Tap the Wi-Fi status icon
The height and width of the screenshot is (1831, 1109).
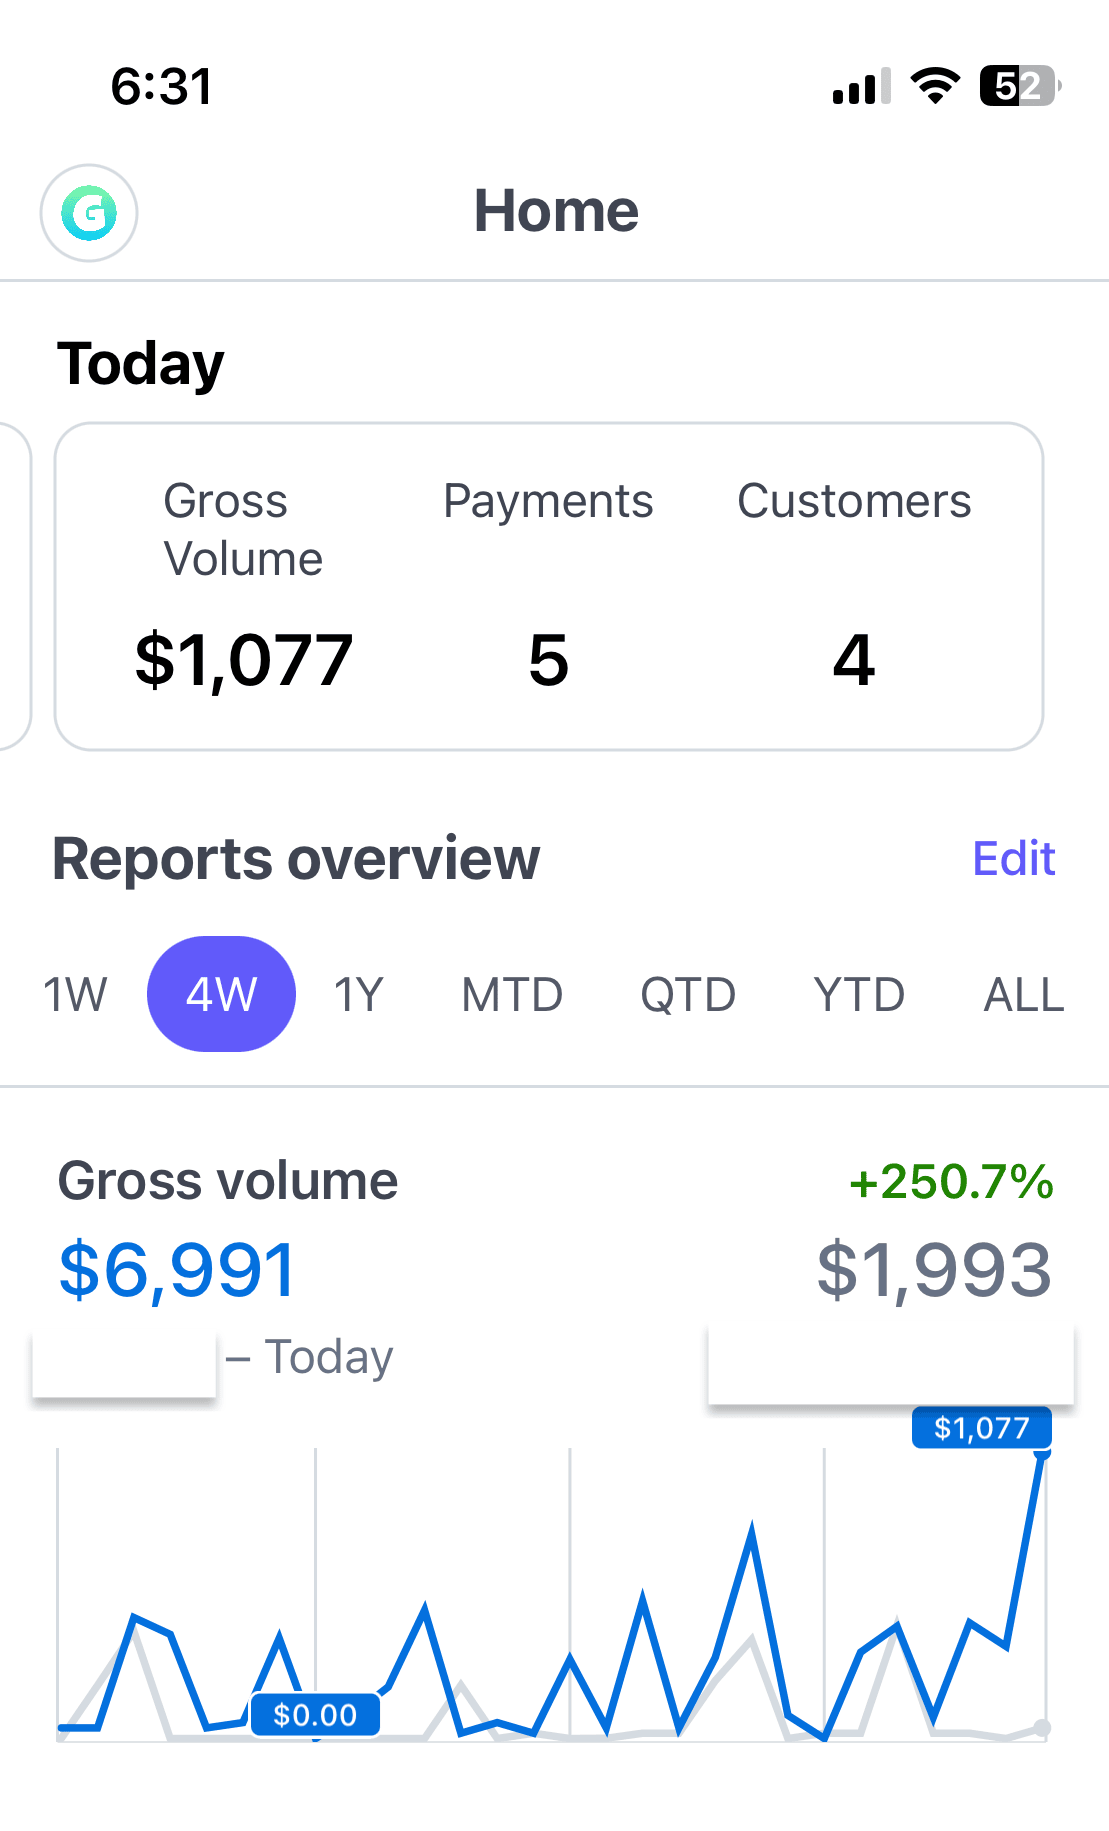(934, 86)
